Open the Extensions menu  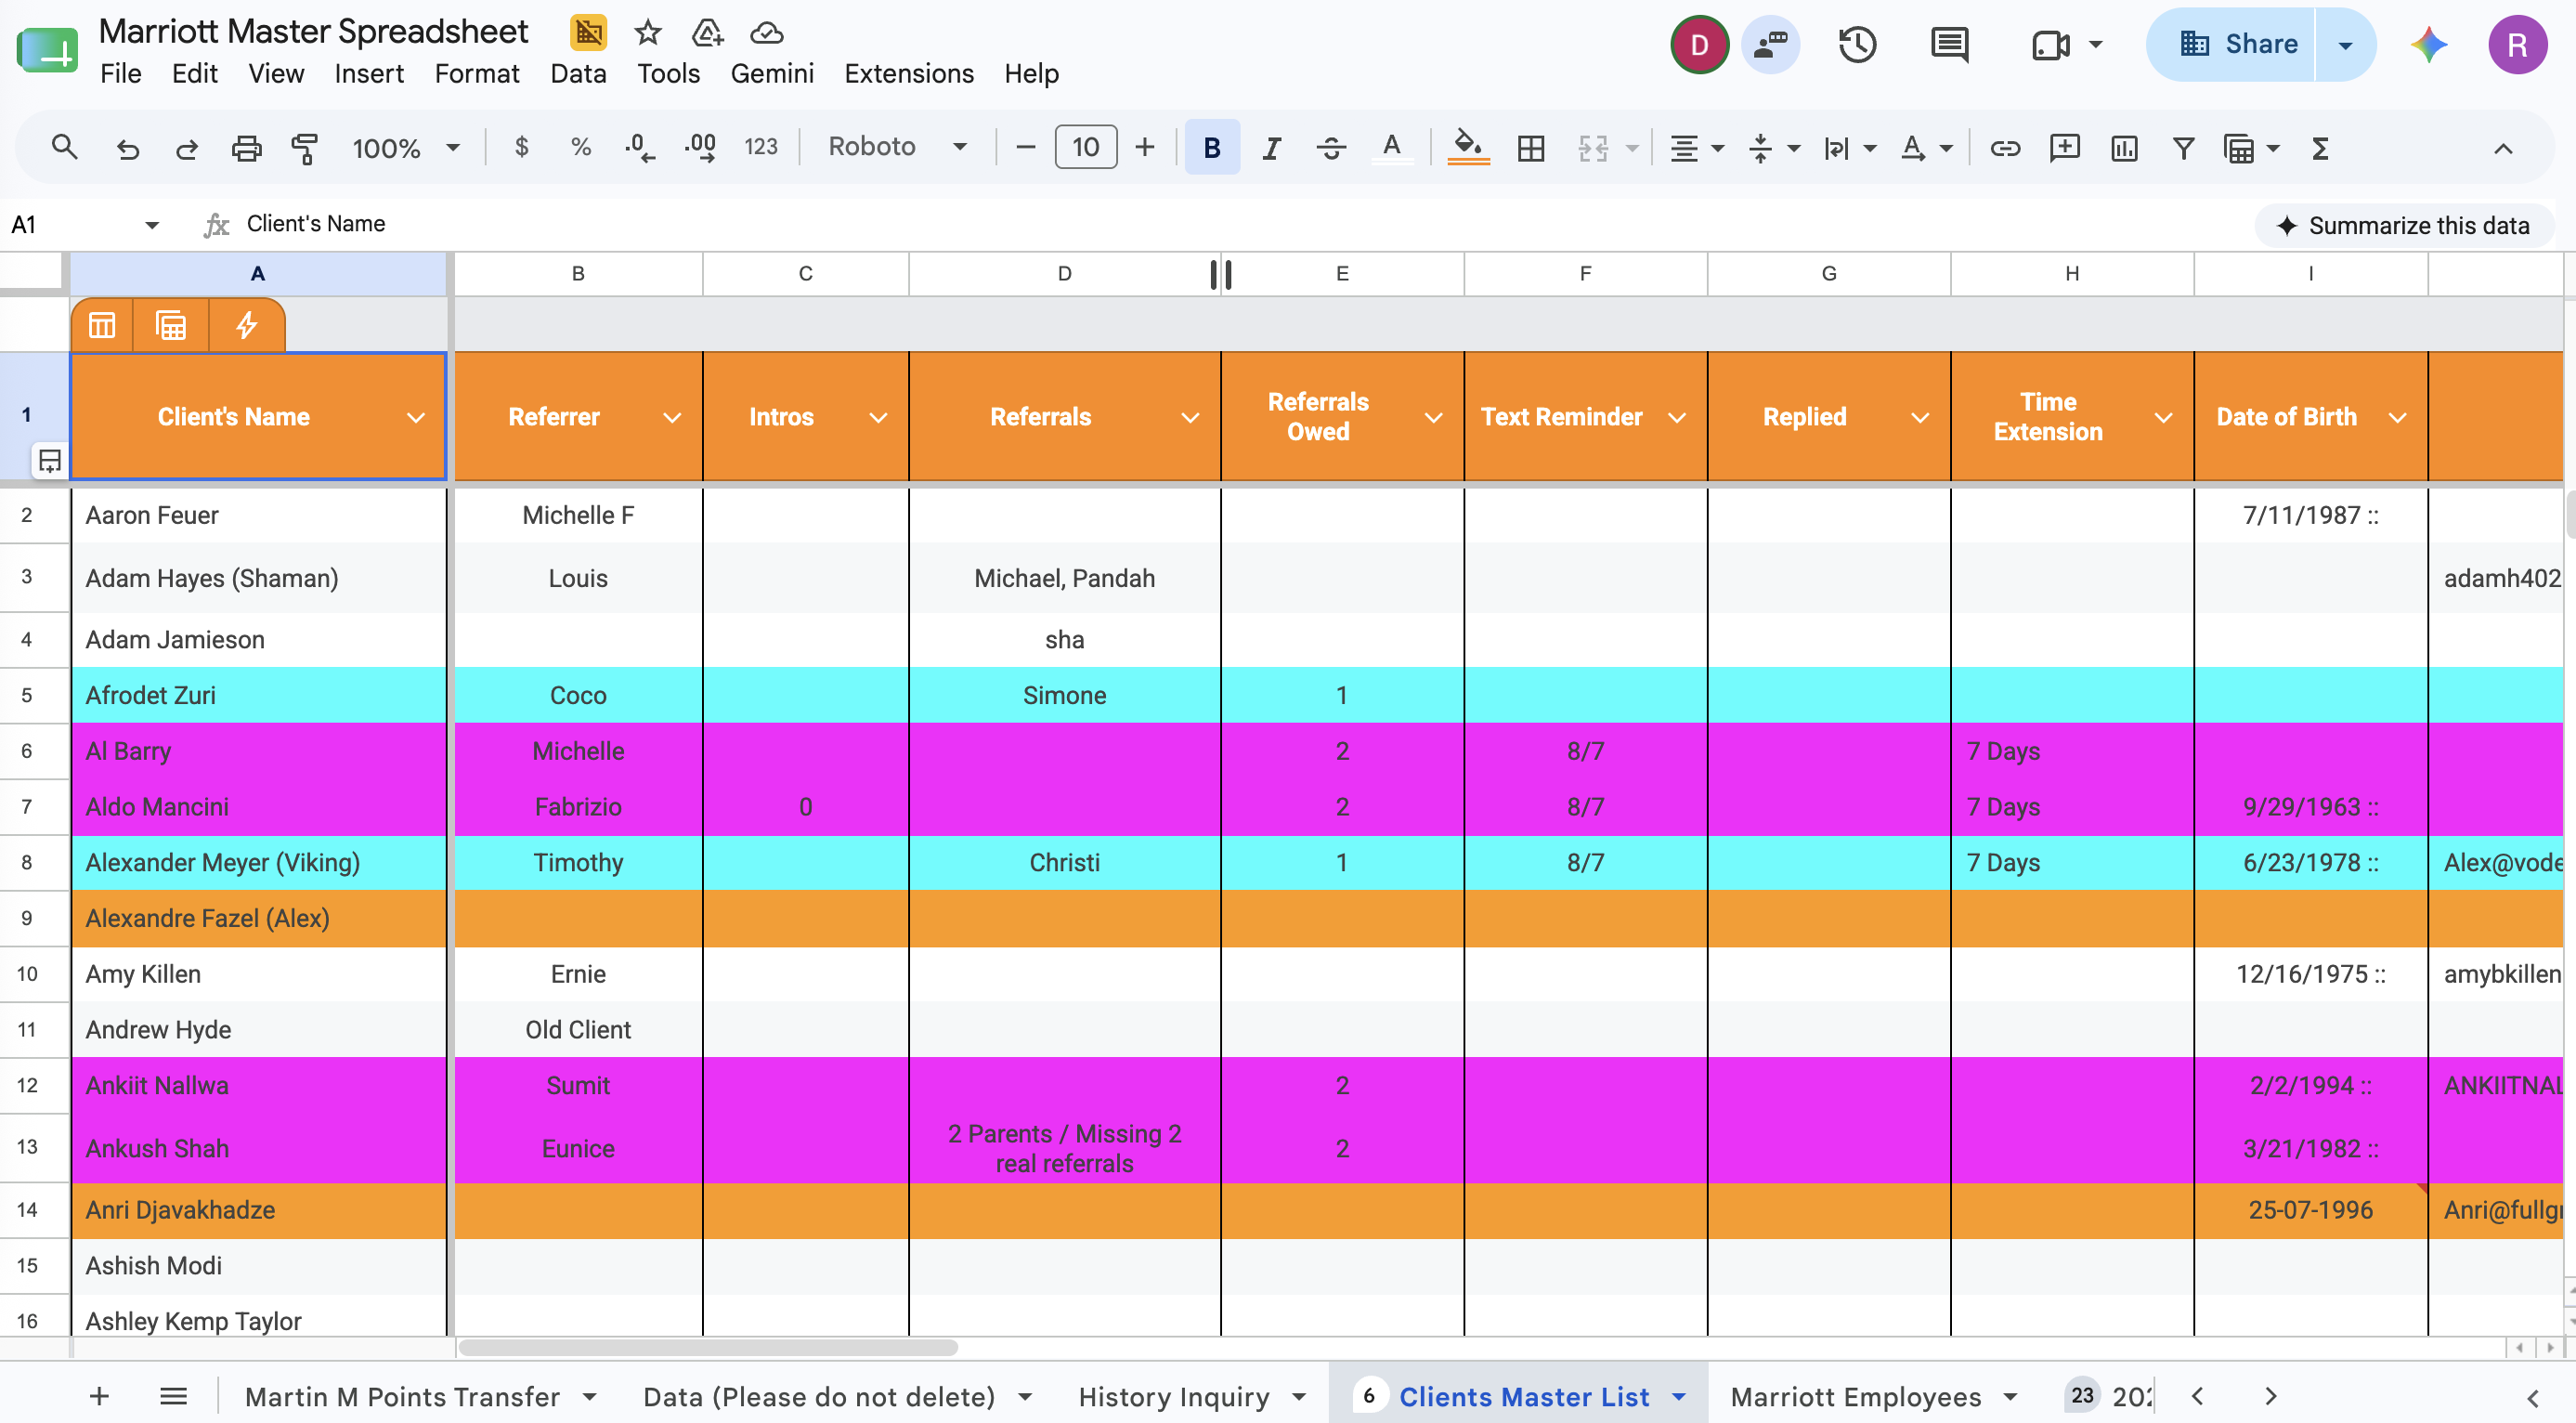[x=909, y=73]
